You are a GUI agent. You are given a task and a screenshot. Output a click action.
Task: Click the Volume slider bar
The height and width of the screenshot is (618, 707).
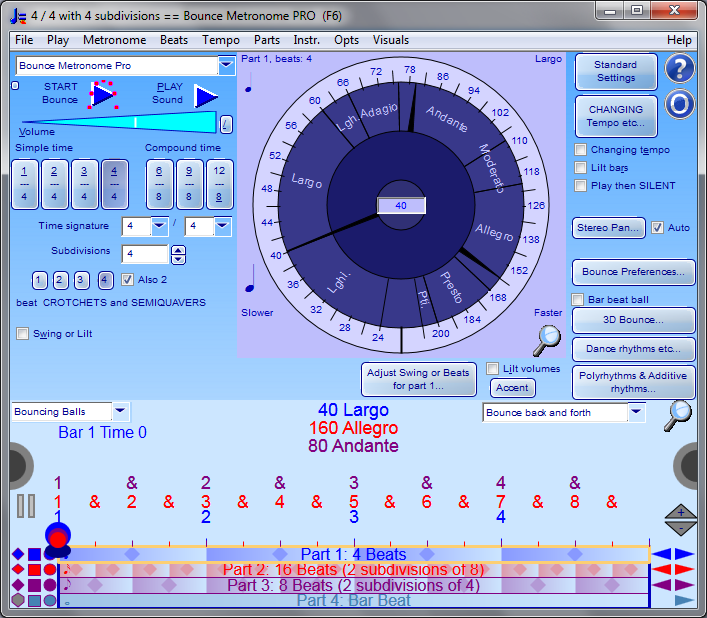point(119,122)
